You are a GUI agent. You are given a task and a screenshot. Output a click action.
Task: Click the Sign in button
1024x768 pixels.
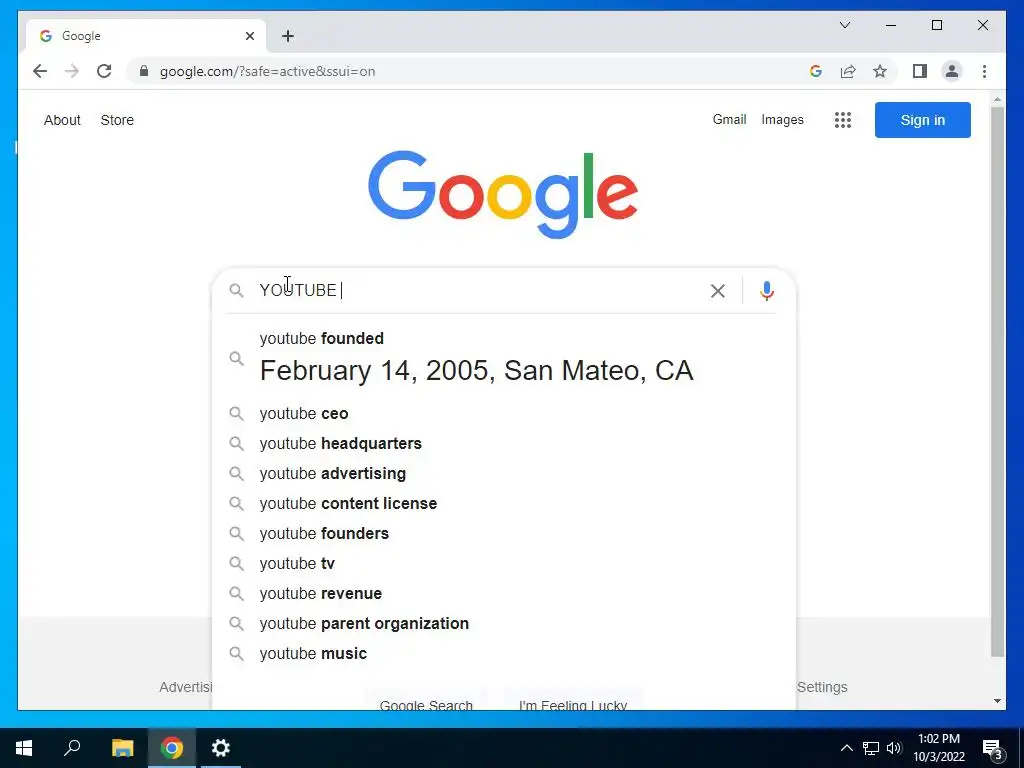pos(922,120)
